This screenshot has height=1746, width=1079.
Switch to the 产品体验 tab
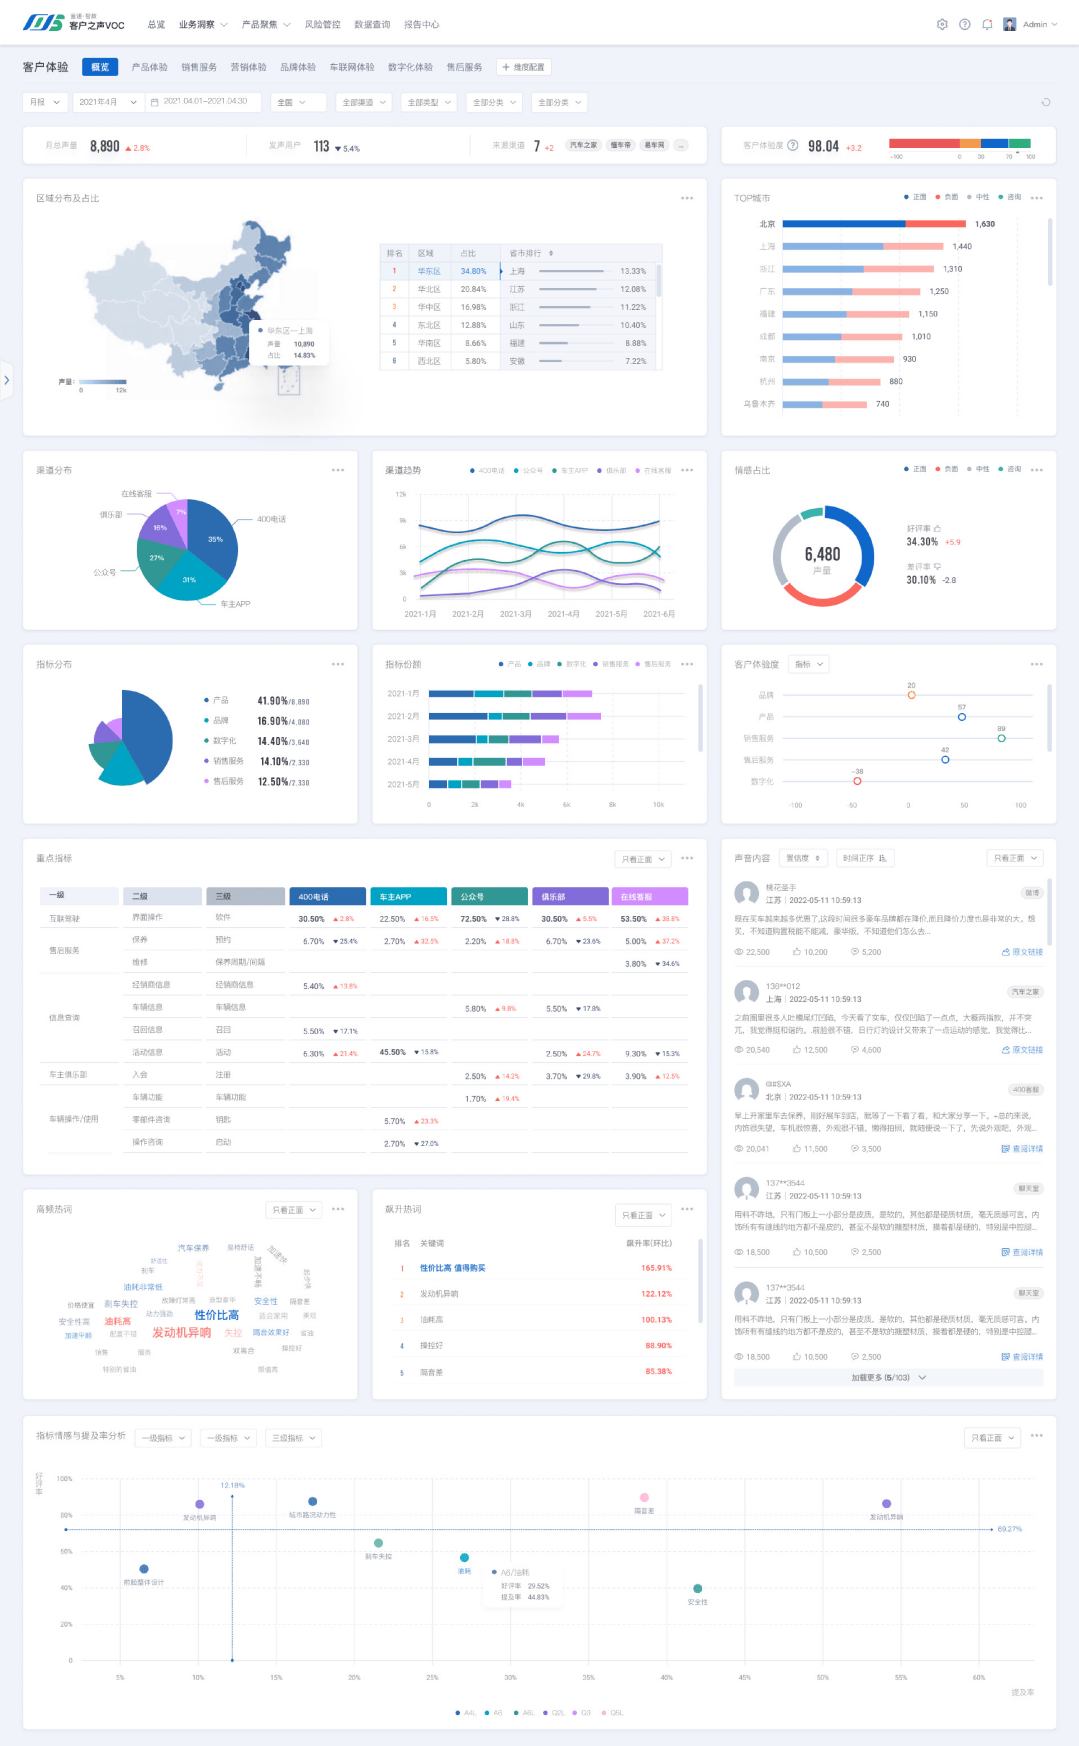[x=149, y=67]
